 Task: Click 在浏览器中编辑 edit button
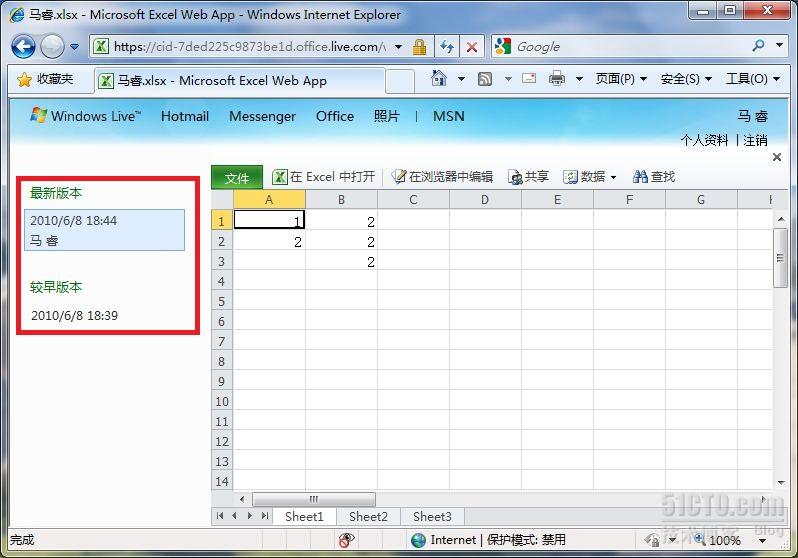pyautogui.click(x=442, y=177)
